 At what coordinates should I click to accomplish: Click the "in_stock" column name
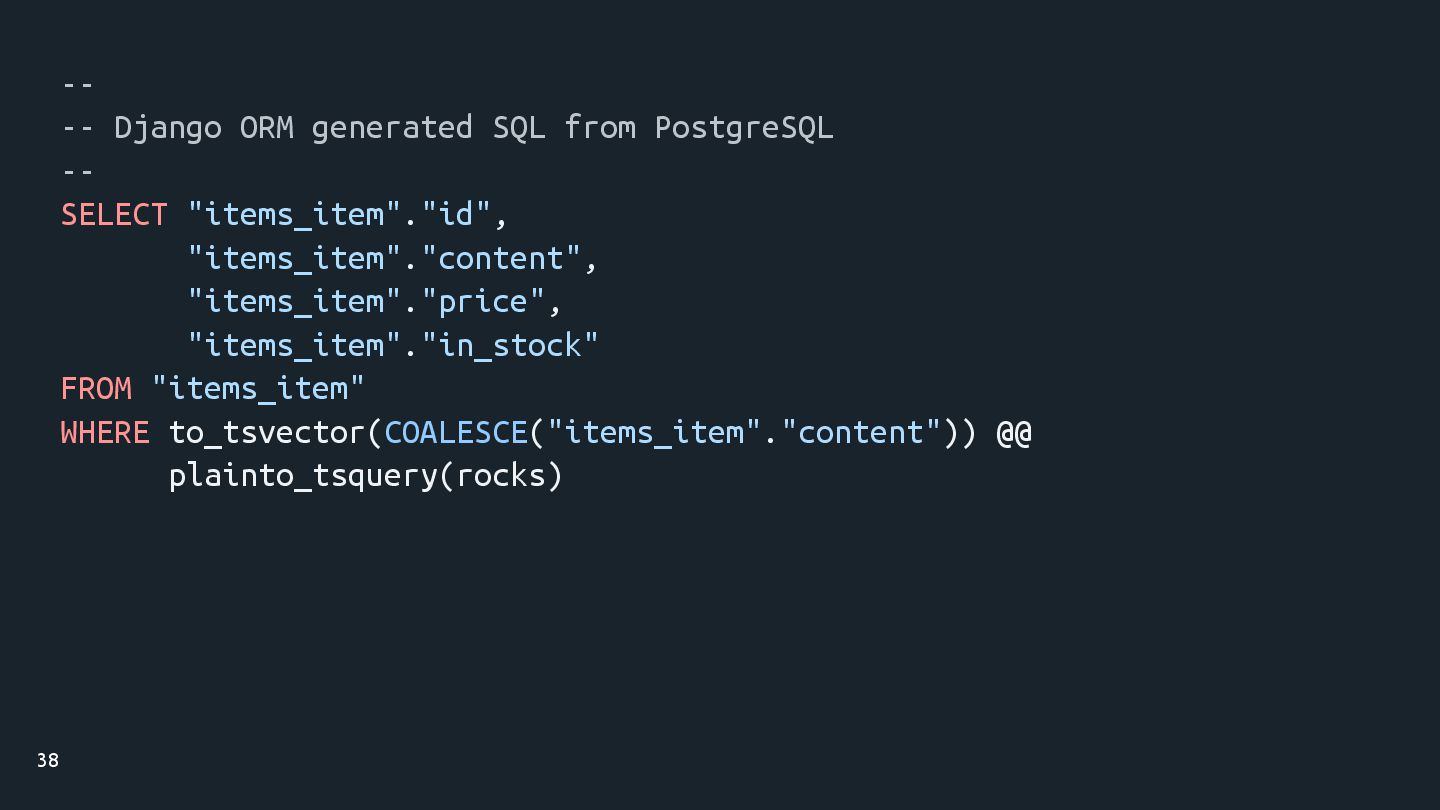coord(510,345)
